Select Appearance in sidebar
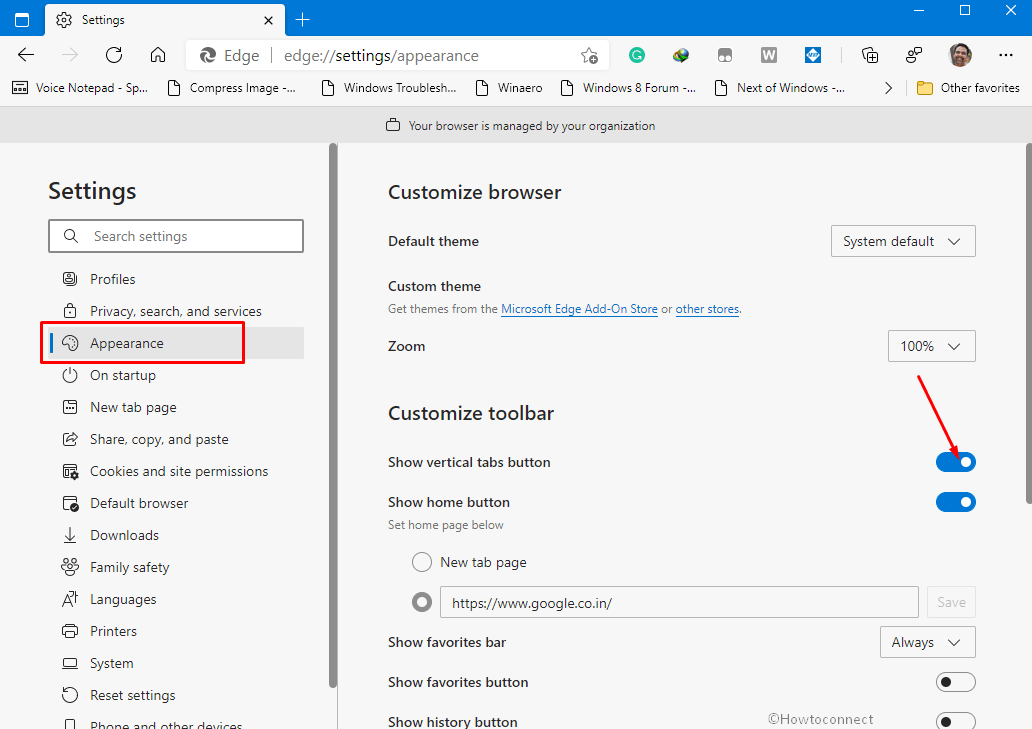 [x=176, y=343]
